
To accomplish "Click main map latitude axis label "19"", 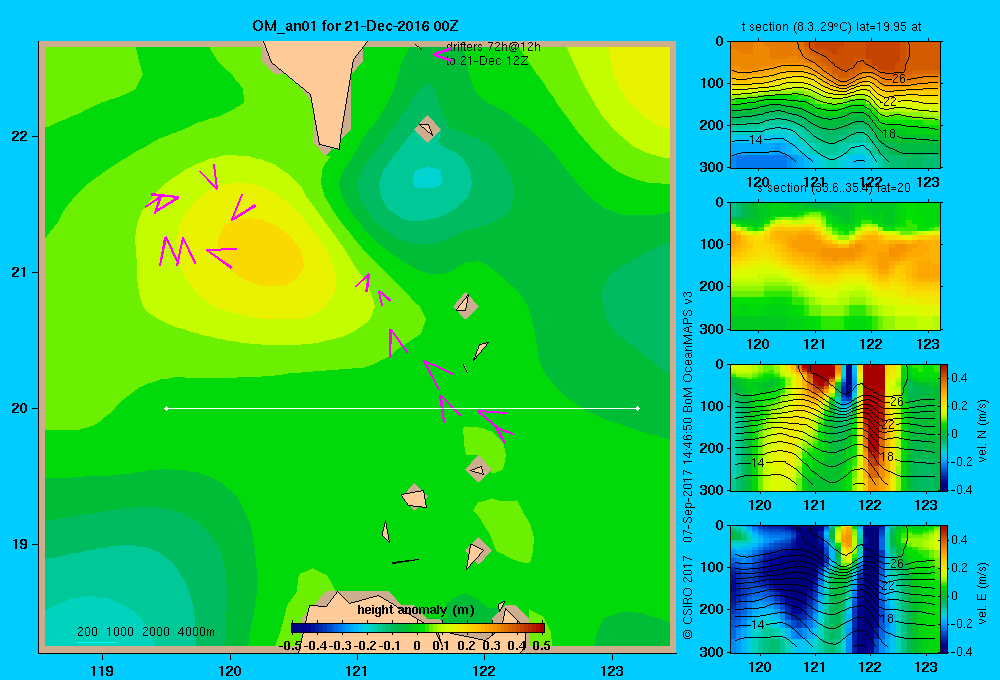I will [x=20, y=544].
